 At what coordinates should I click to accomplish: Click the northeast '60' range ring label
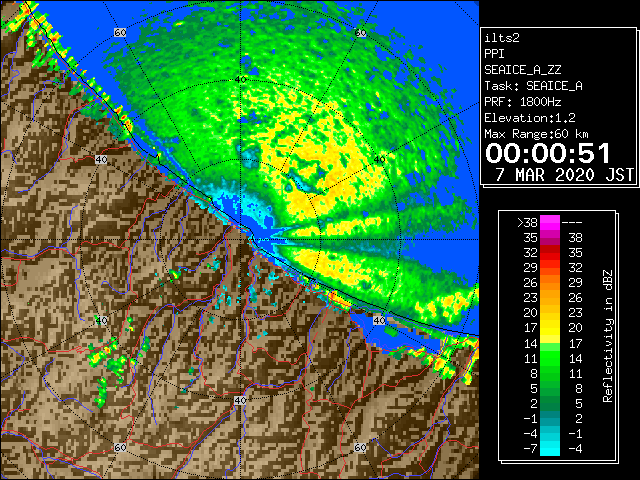[360, 33]
